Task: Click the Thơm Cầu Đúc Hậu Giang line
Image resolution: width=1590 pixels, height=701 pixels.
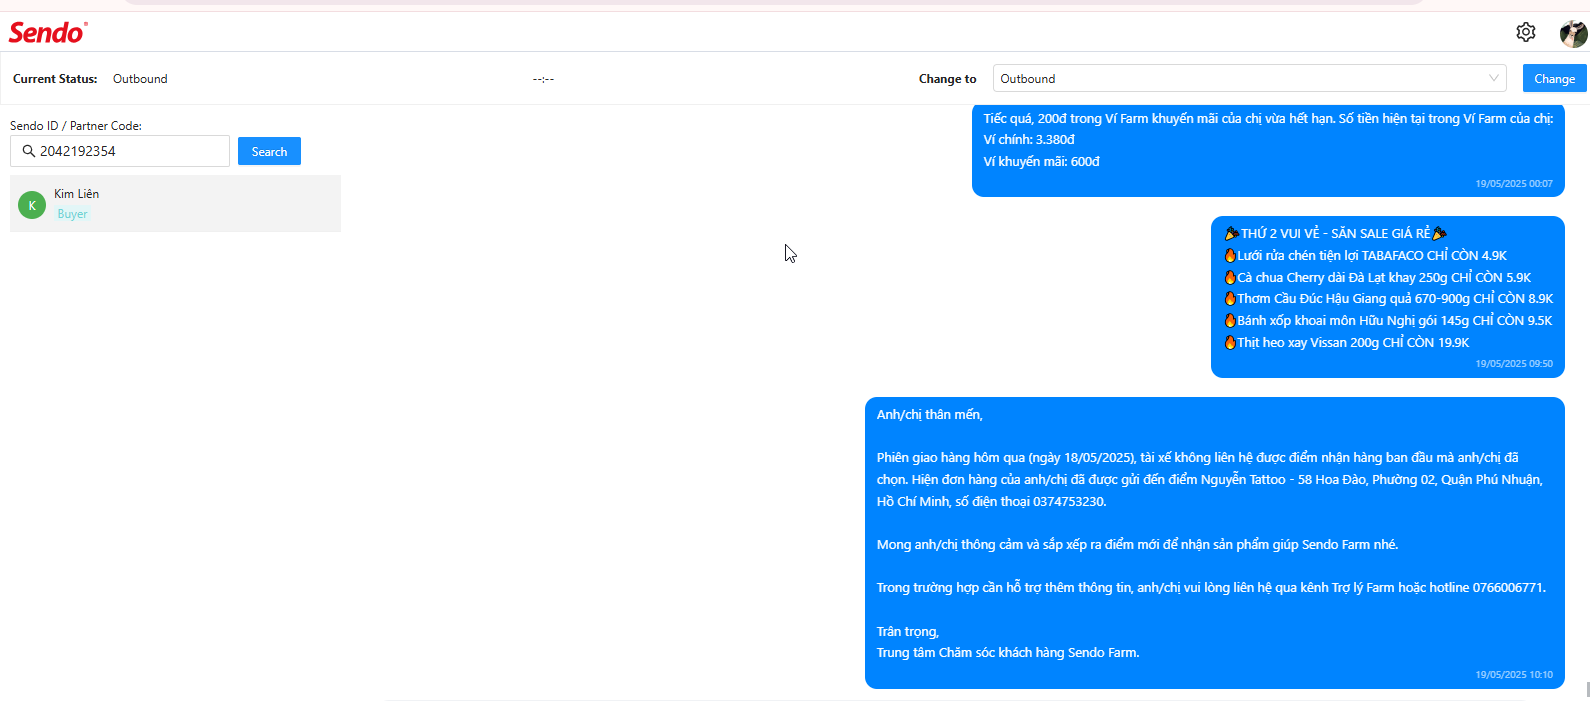Action: tap(1388, 298)
